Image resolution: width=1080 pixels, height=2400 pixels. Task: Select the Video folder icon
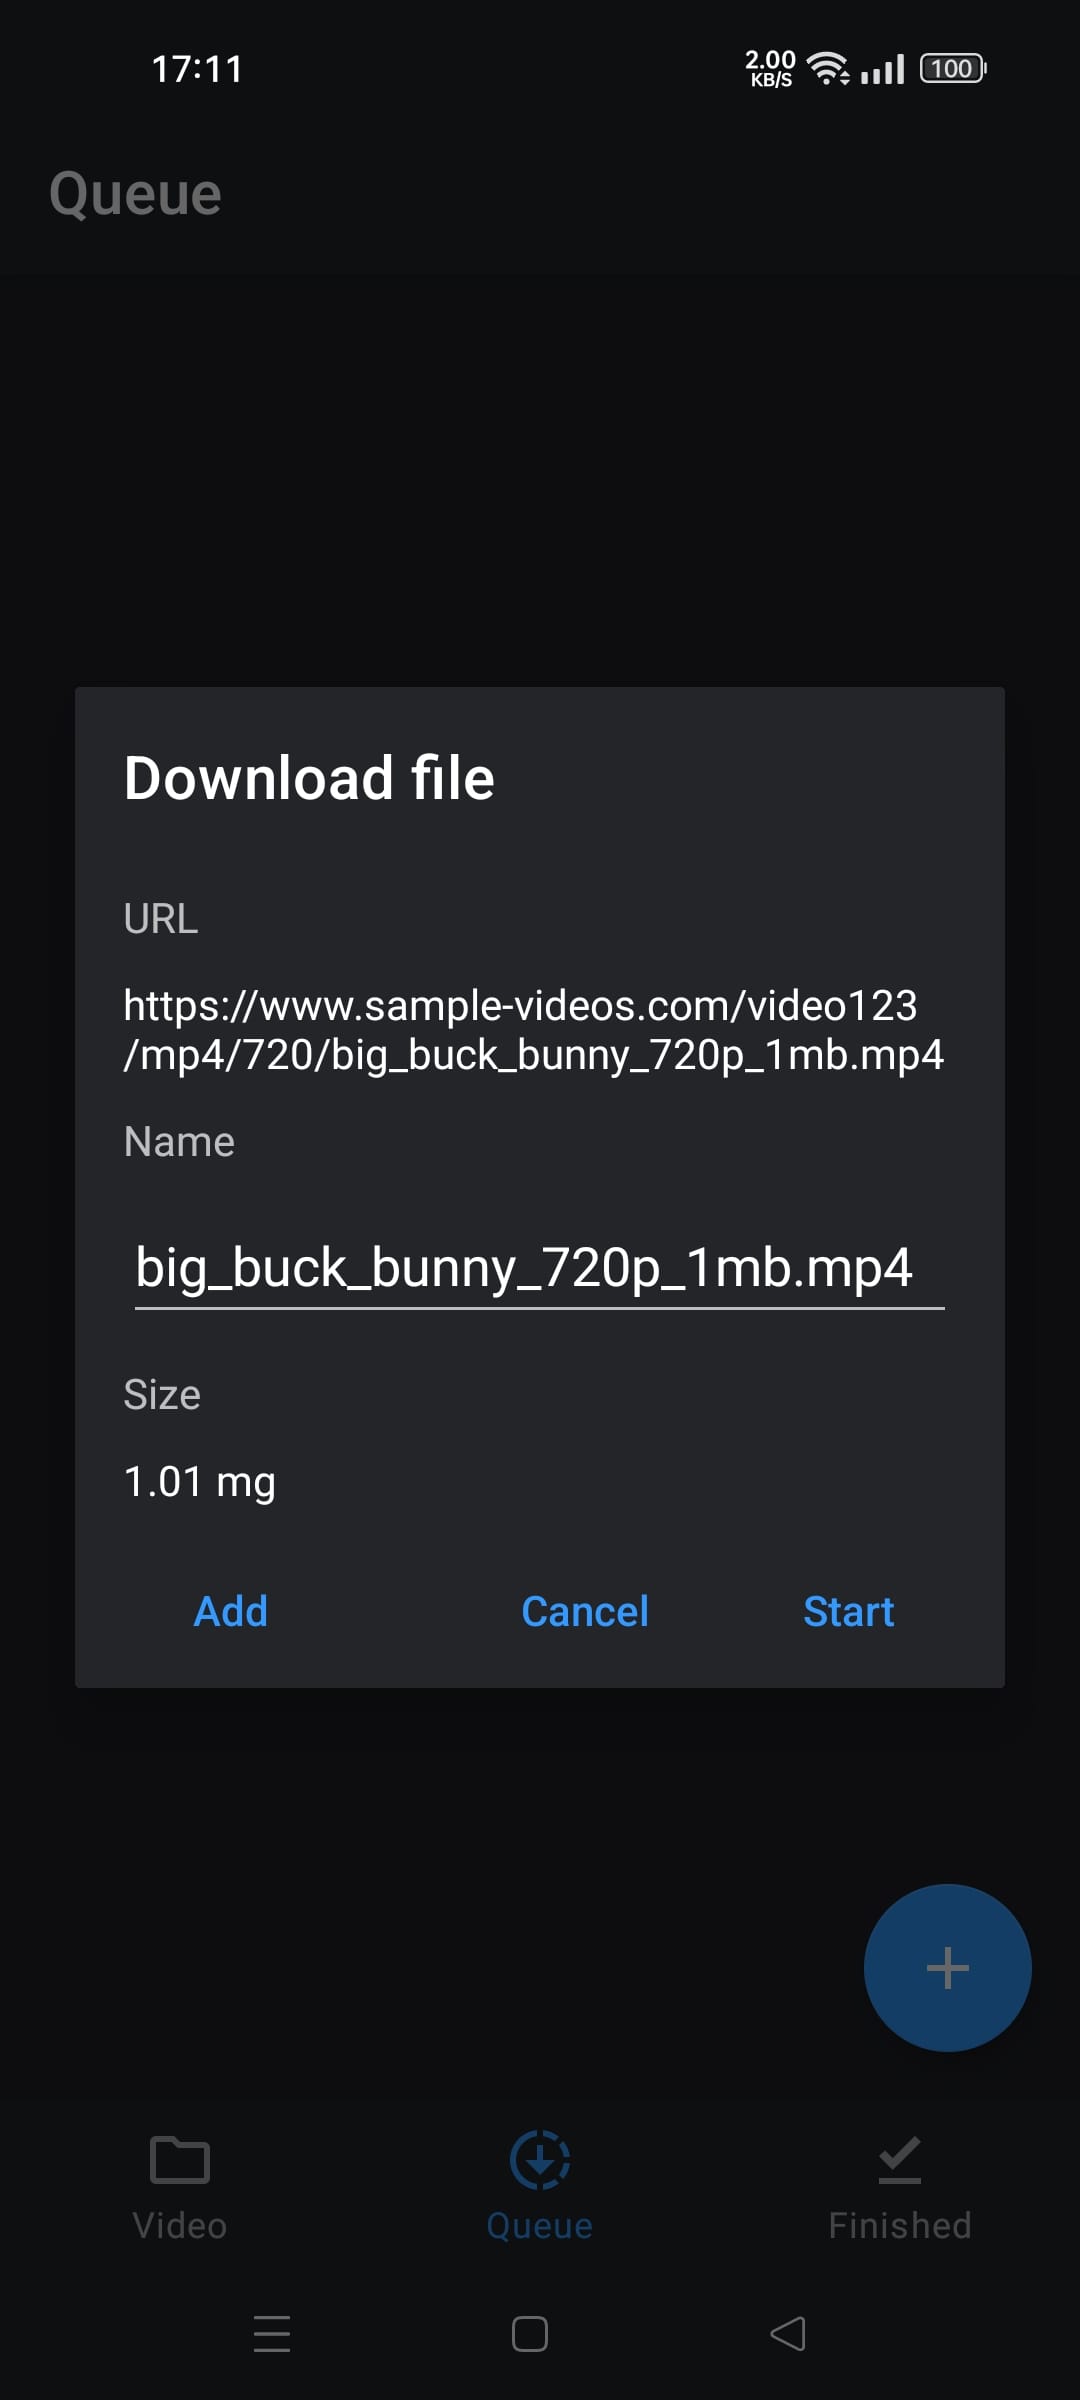pos(178,2160)
